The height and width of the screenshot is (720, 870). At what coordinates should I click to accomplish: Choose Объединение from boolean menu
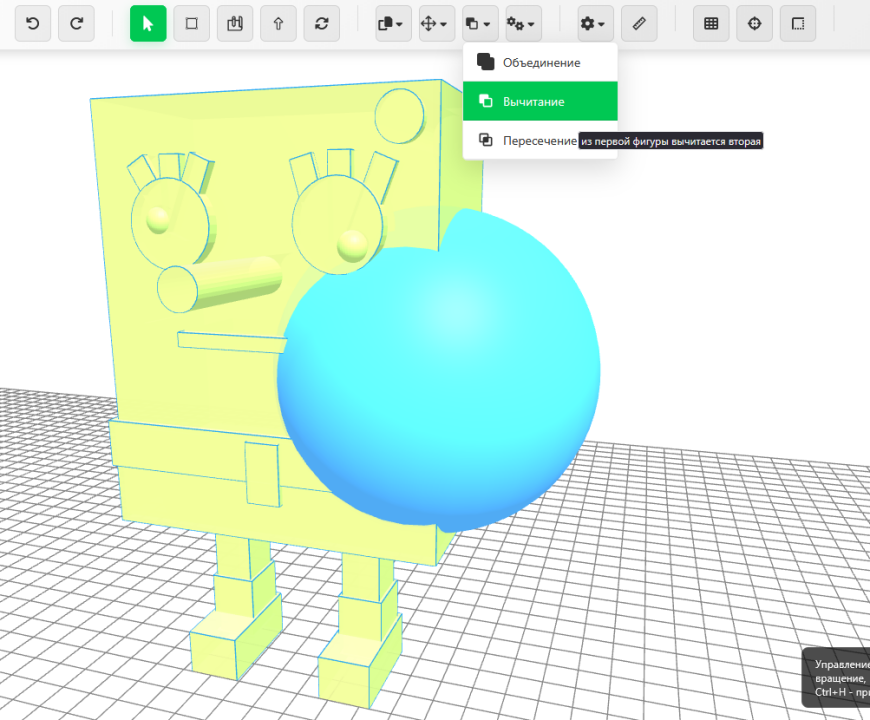click(540, 61)
